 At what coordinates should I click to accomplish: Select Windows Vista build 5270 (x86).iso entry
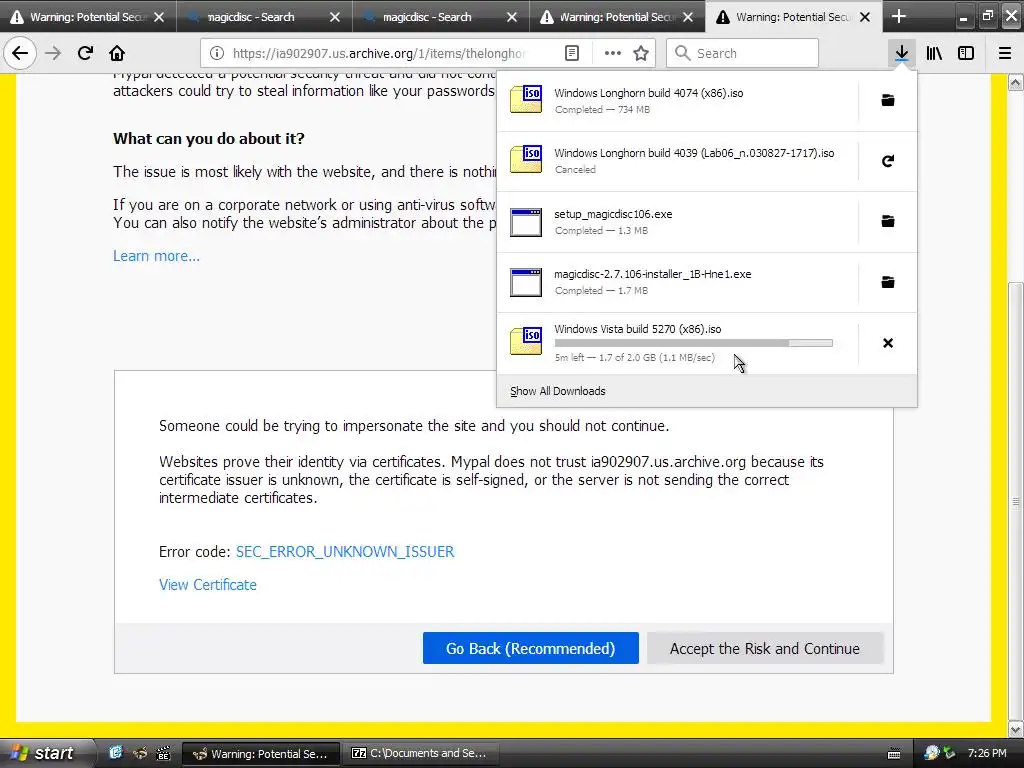[x=678, y=343]
